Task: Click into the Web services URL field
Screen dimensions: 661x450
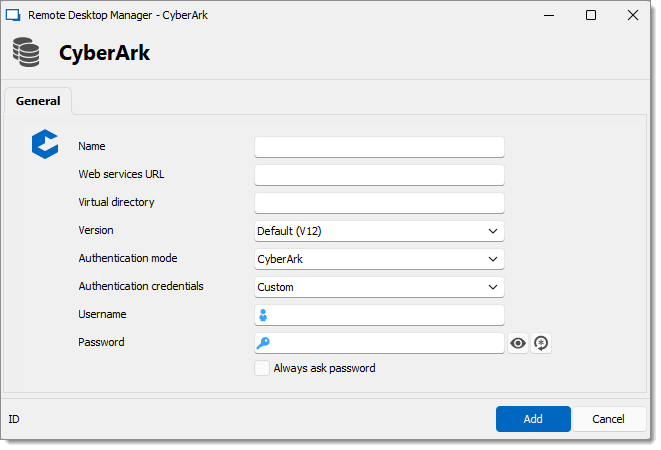Action: coord(379,175)
